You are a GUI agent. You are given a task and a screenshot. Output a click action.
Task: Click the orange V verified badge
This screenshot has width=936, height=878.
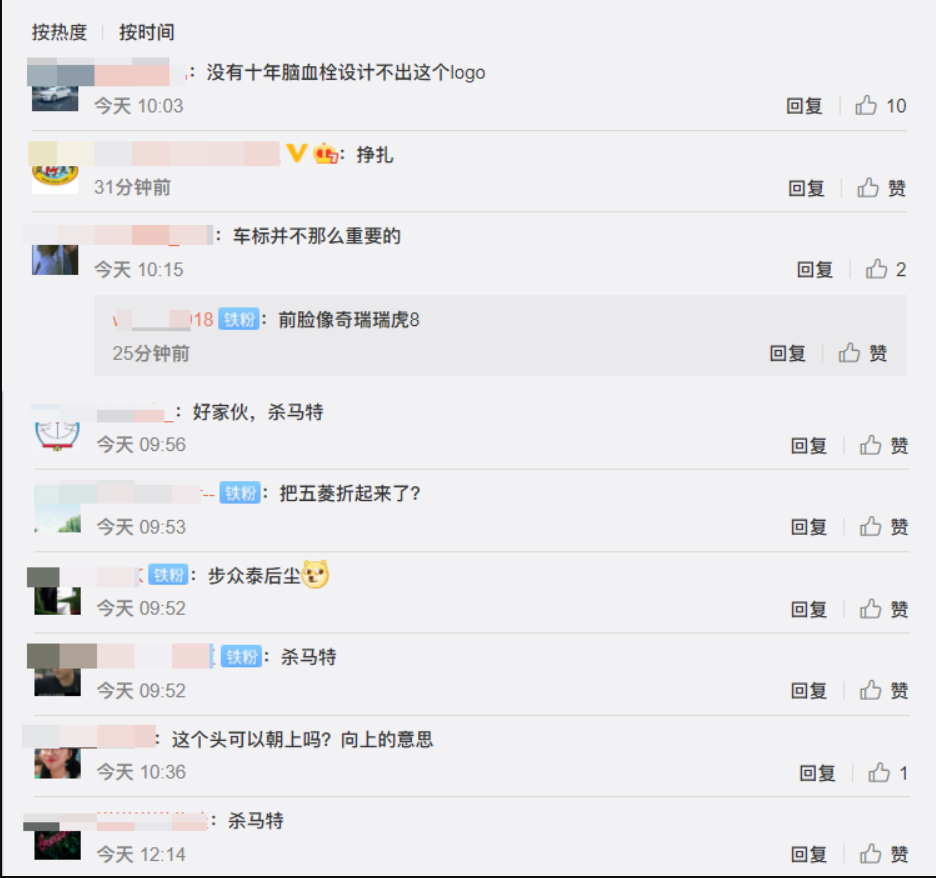[x=297, y=153]
